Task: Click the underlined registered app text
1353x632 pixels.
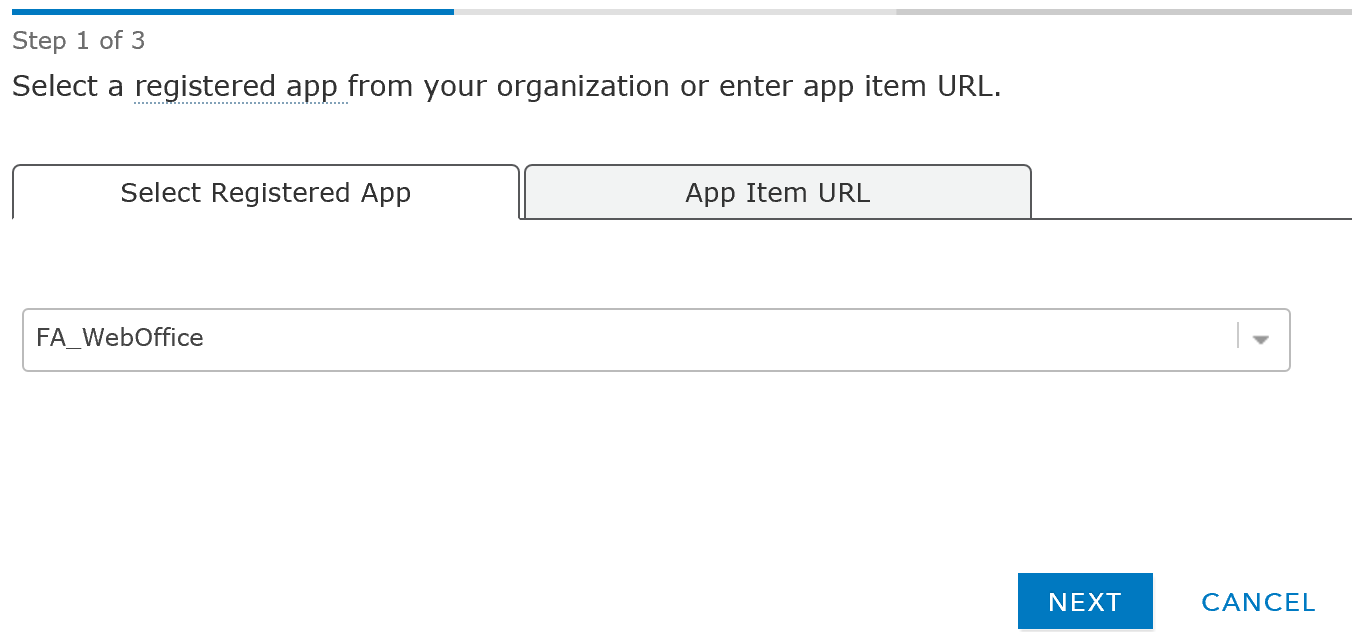Action: [239, 86]
